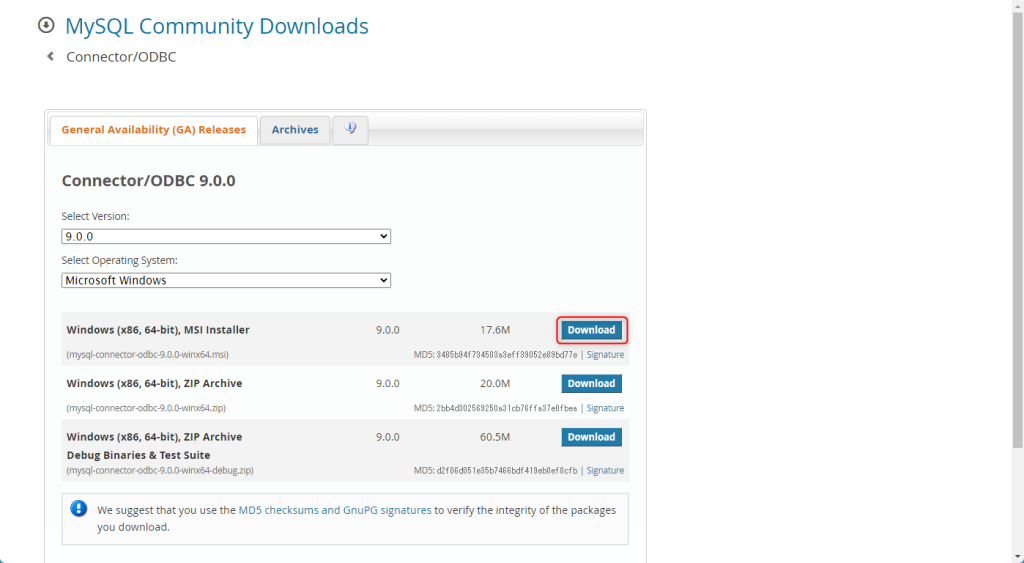The height and width of the screenshot is (563, 1024).
Task: Open the information icon tab
Action: coord(351,129)
